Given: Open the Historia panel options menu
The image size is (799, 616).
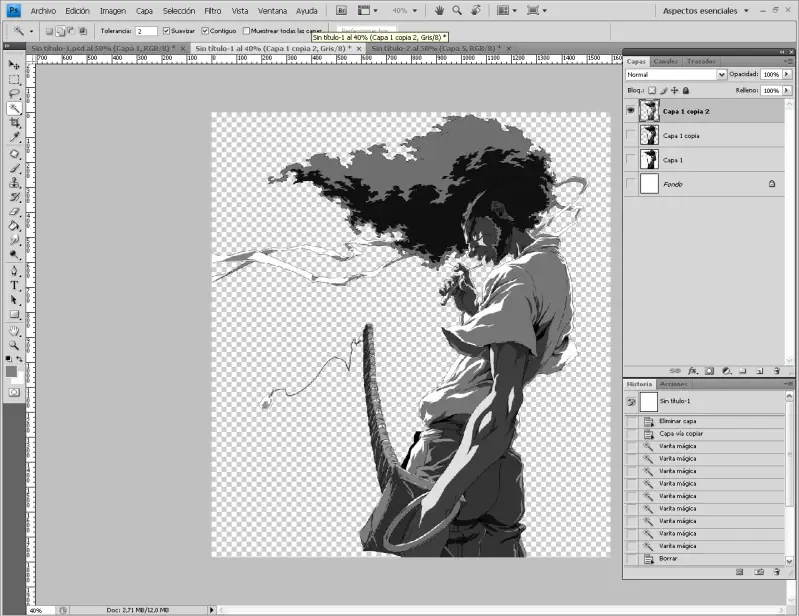Looking at the screenshot, I should (x=789, y=384).
